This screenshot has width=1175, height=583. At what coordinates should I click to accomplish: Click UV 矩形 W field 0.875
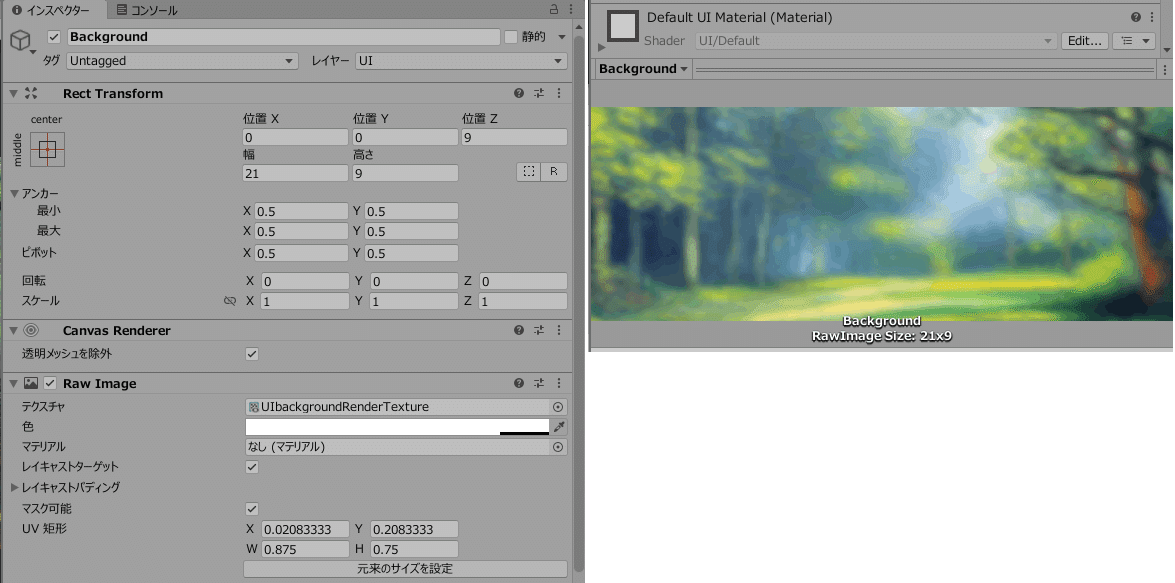(305, 549)
